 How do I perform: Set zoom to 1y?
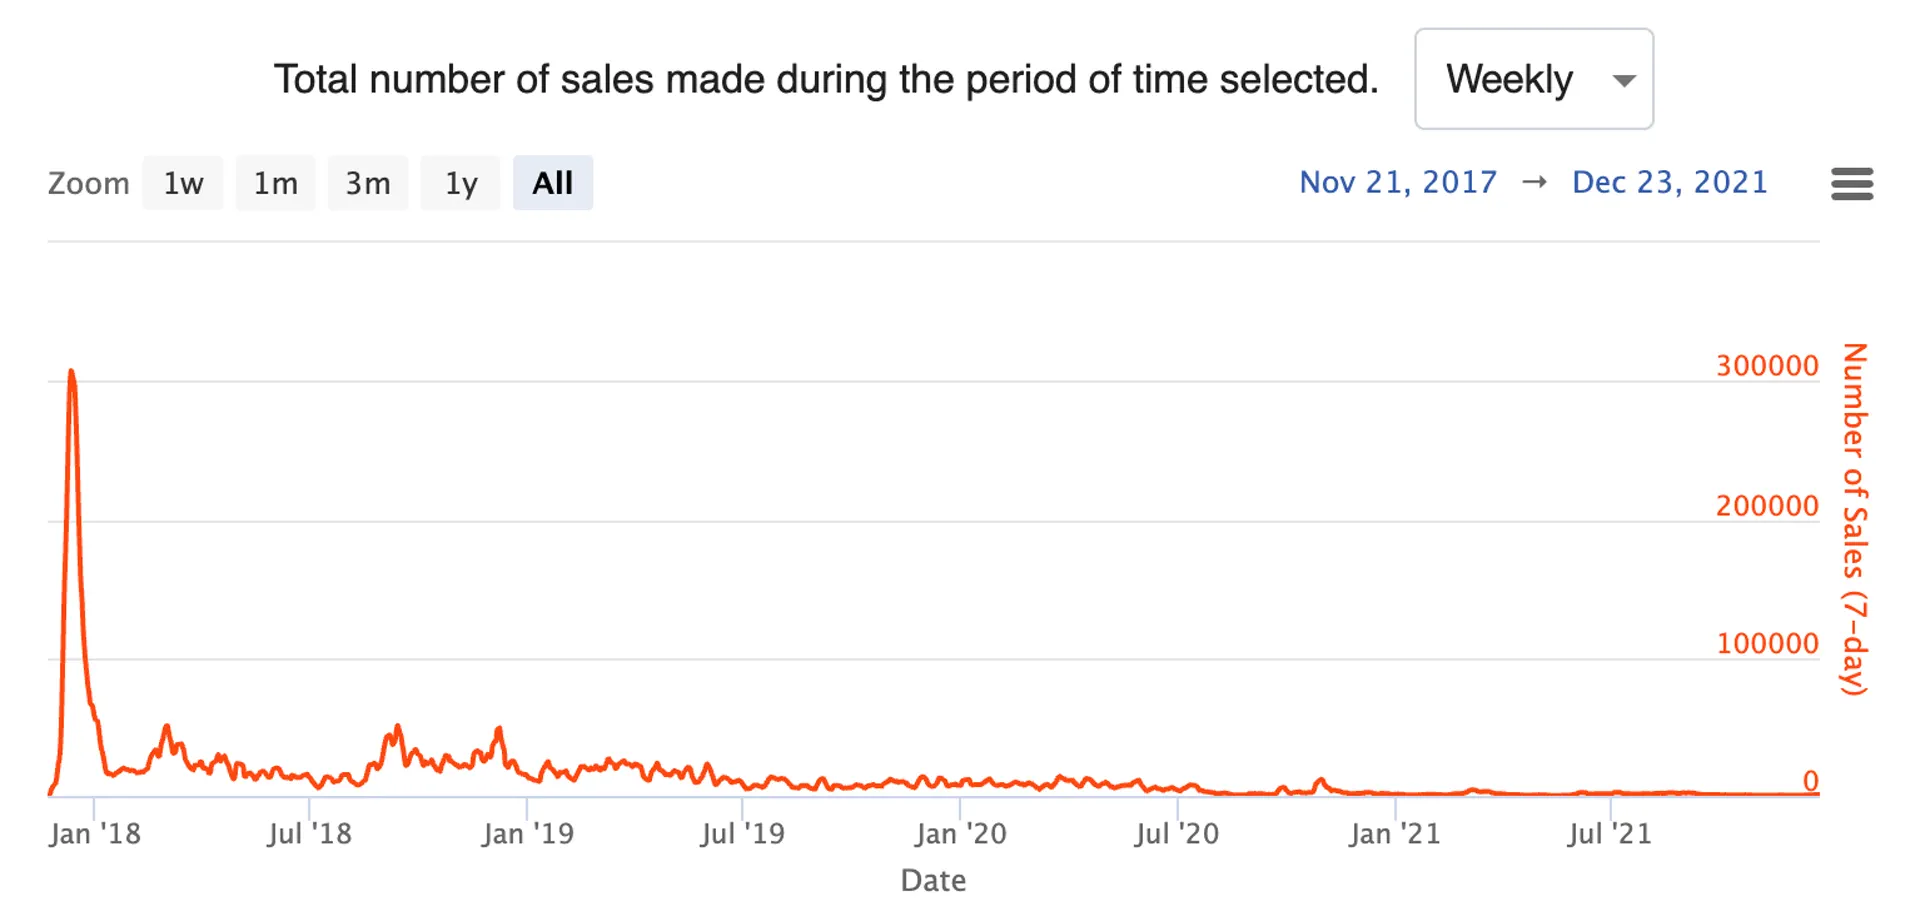(x=460, y=183)
